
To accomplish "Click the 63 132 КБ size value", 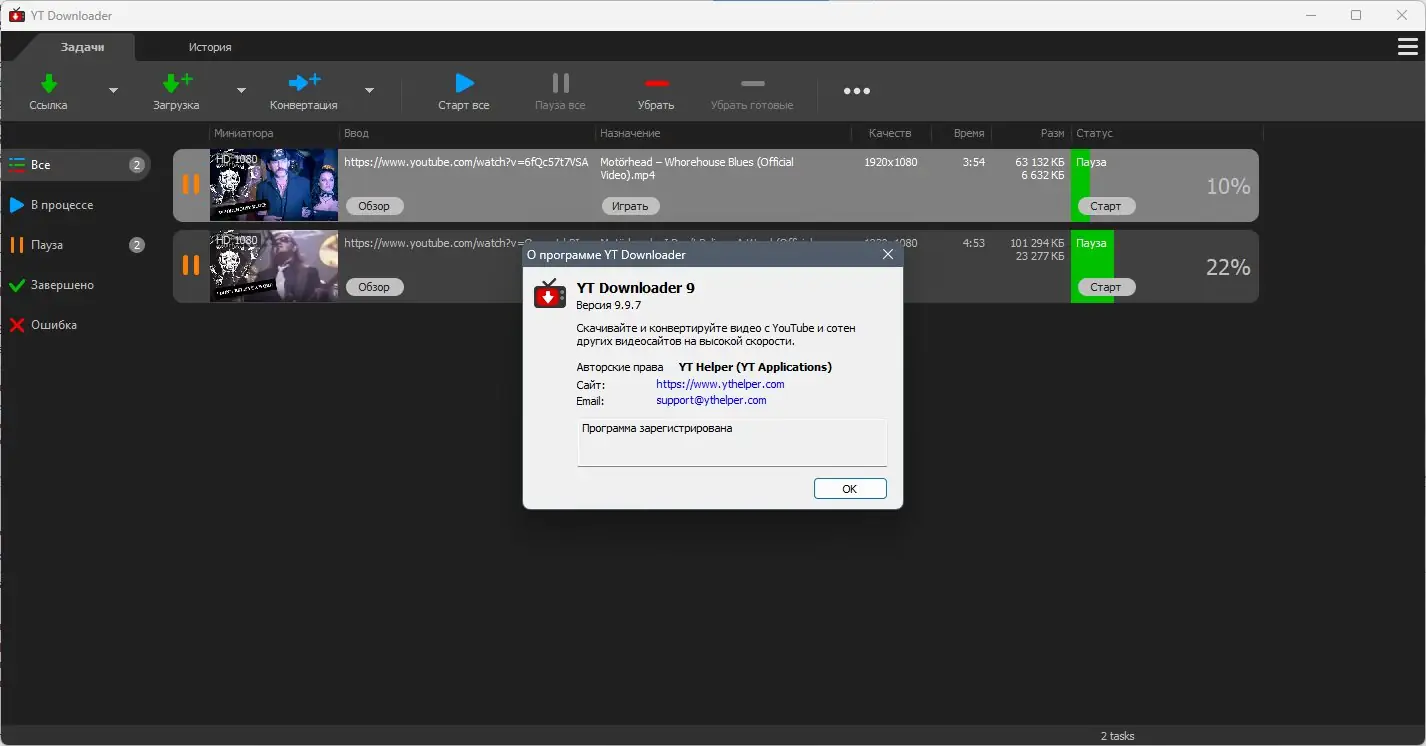I will pos(1040,162).
